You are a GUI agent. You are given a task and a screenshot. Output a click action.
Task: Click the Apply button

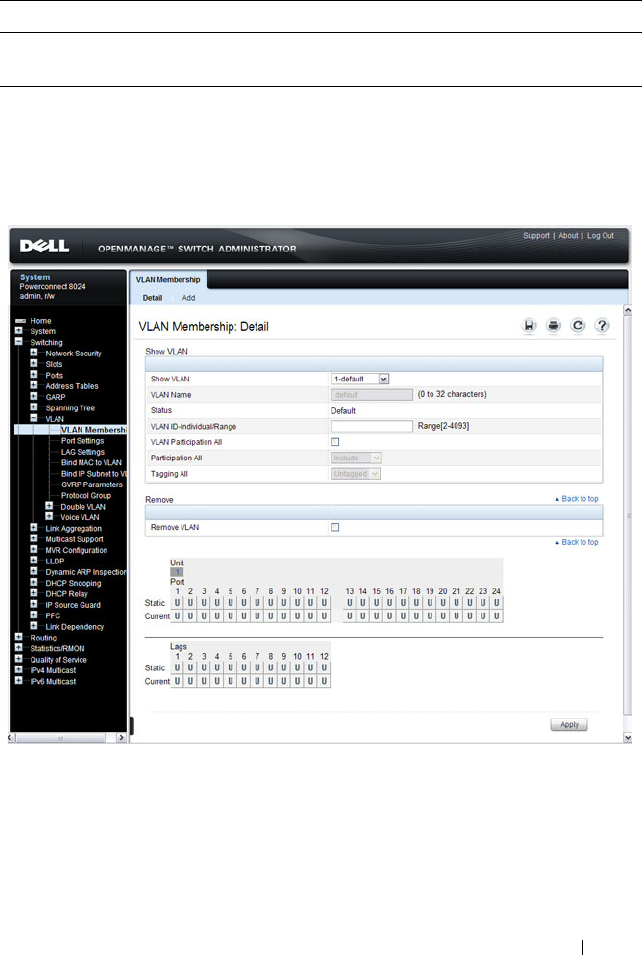tap(569, 725)
